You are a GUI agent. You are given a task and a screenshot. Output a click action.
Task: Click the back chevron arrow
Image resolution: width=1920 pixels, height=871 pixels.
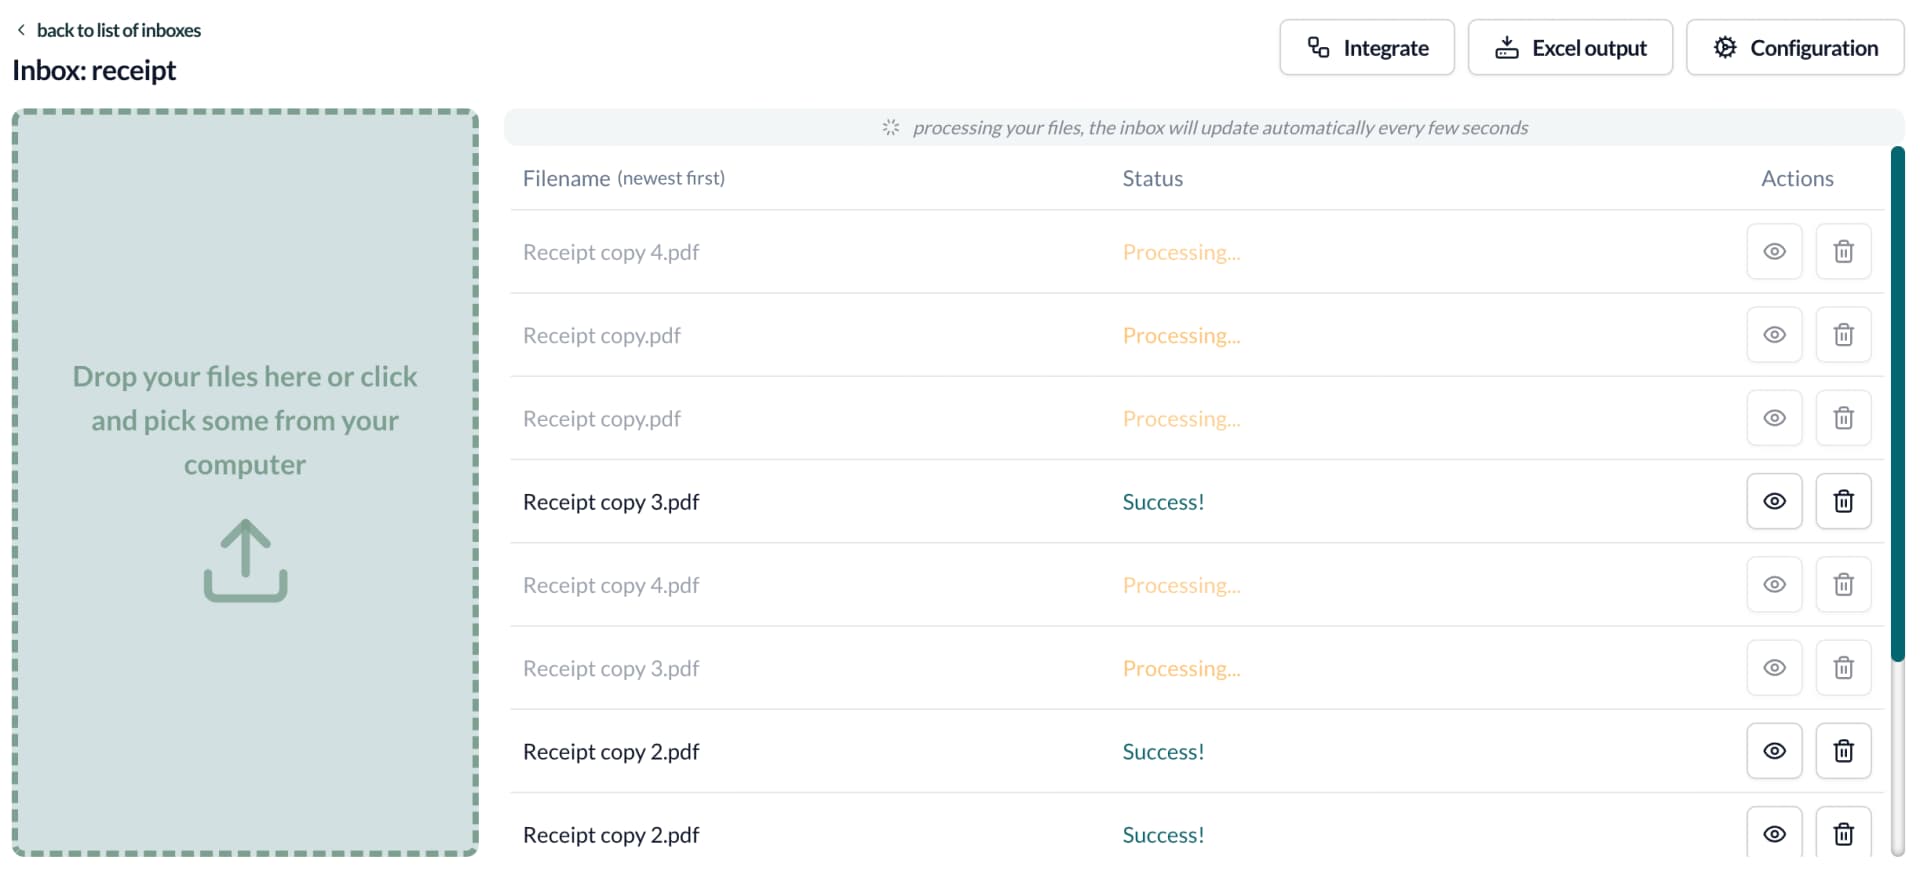pos(21,30)
